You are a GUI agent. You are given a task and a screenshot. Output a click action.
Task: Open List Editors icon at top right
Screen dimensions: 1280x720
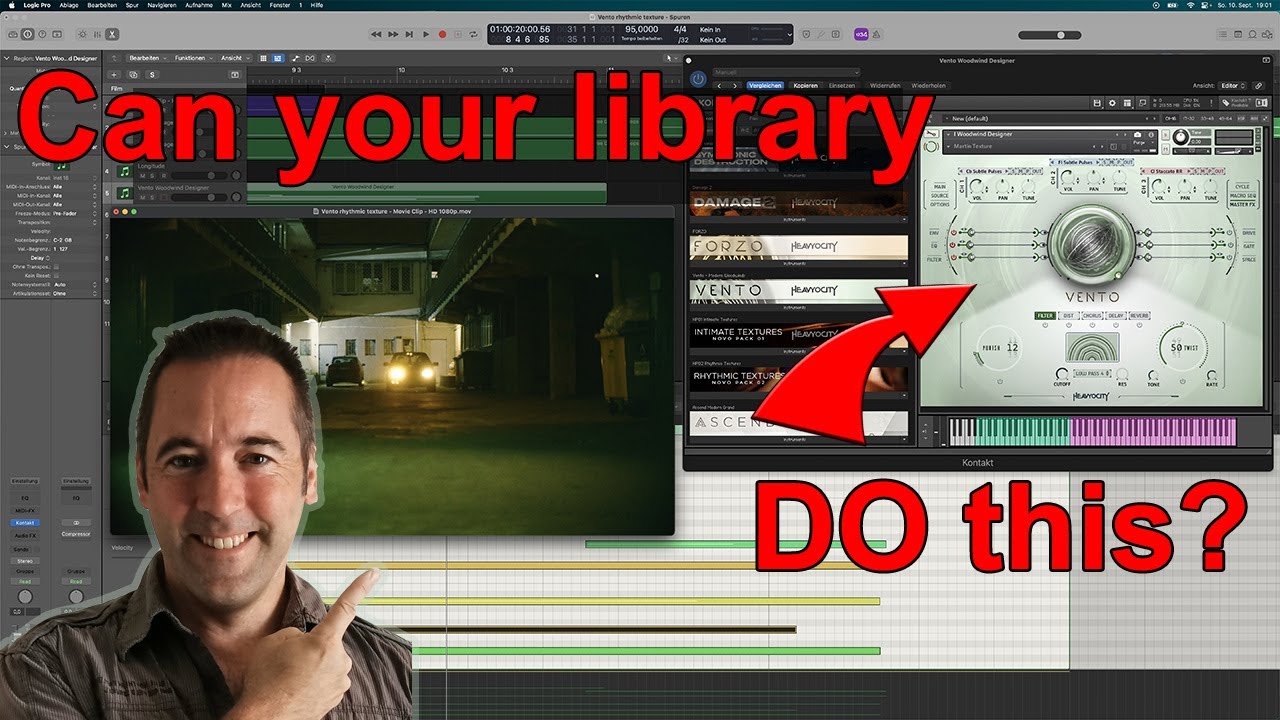1222,34
